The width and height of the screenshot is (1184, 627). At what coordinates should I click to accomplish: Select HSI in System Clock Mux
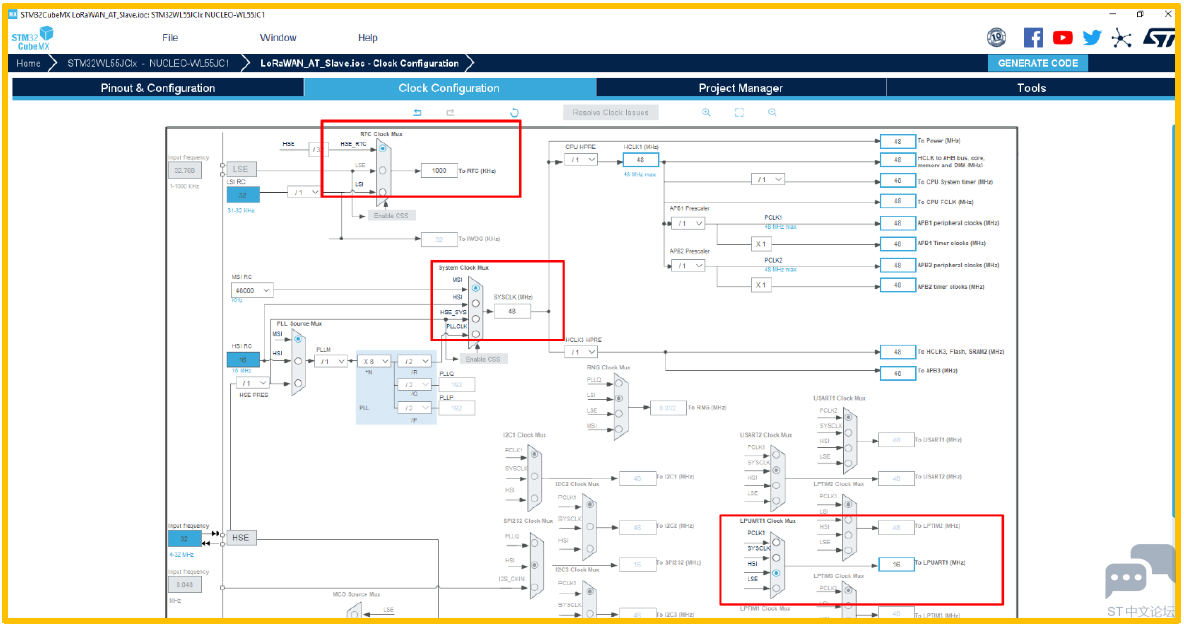point(476,303)
